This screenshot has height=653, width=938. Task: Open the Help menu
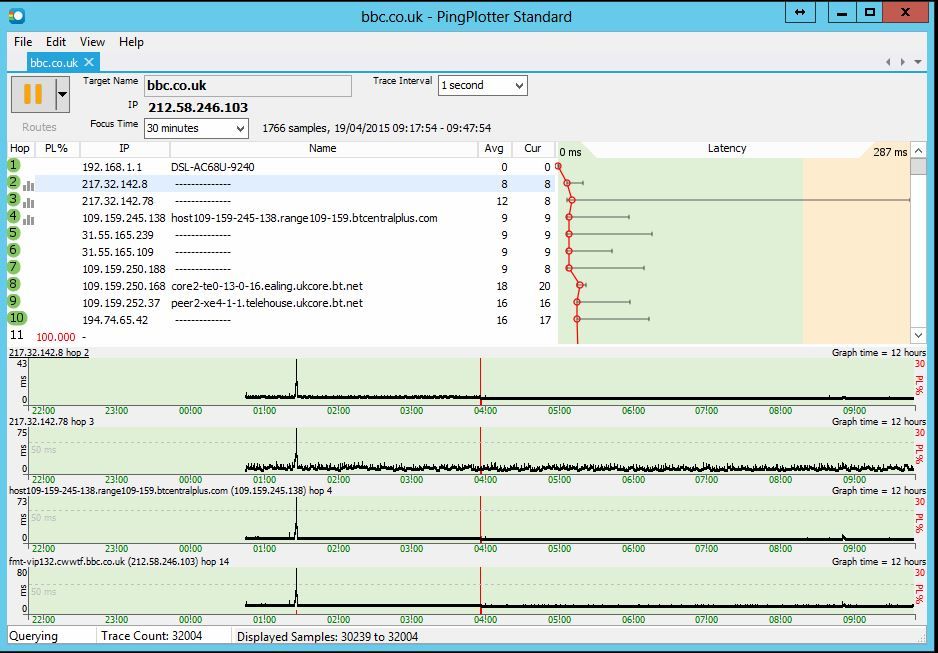click(131, 42)
